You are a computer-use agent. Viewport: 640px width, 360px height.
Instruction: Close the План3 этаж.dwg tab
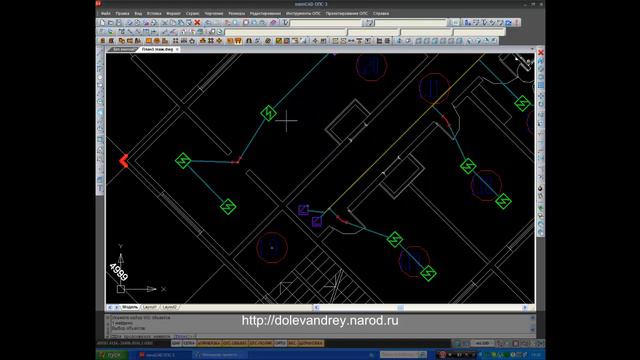(x=177, y=49)
